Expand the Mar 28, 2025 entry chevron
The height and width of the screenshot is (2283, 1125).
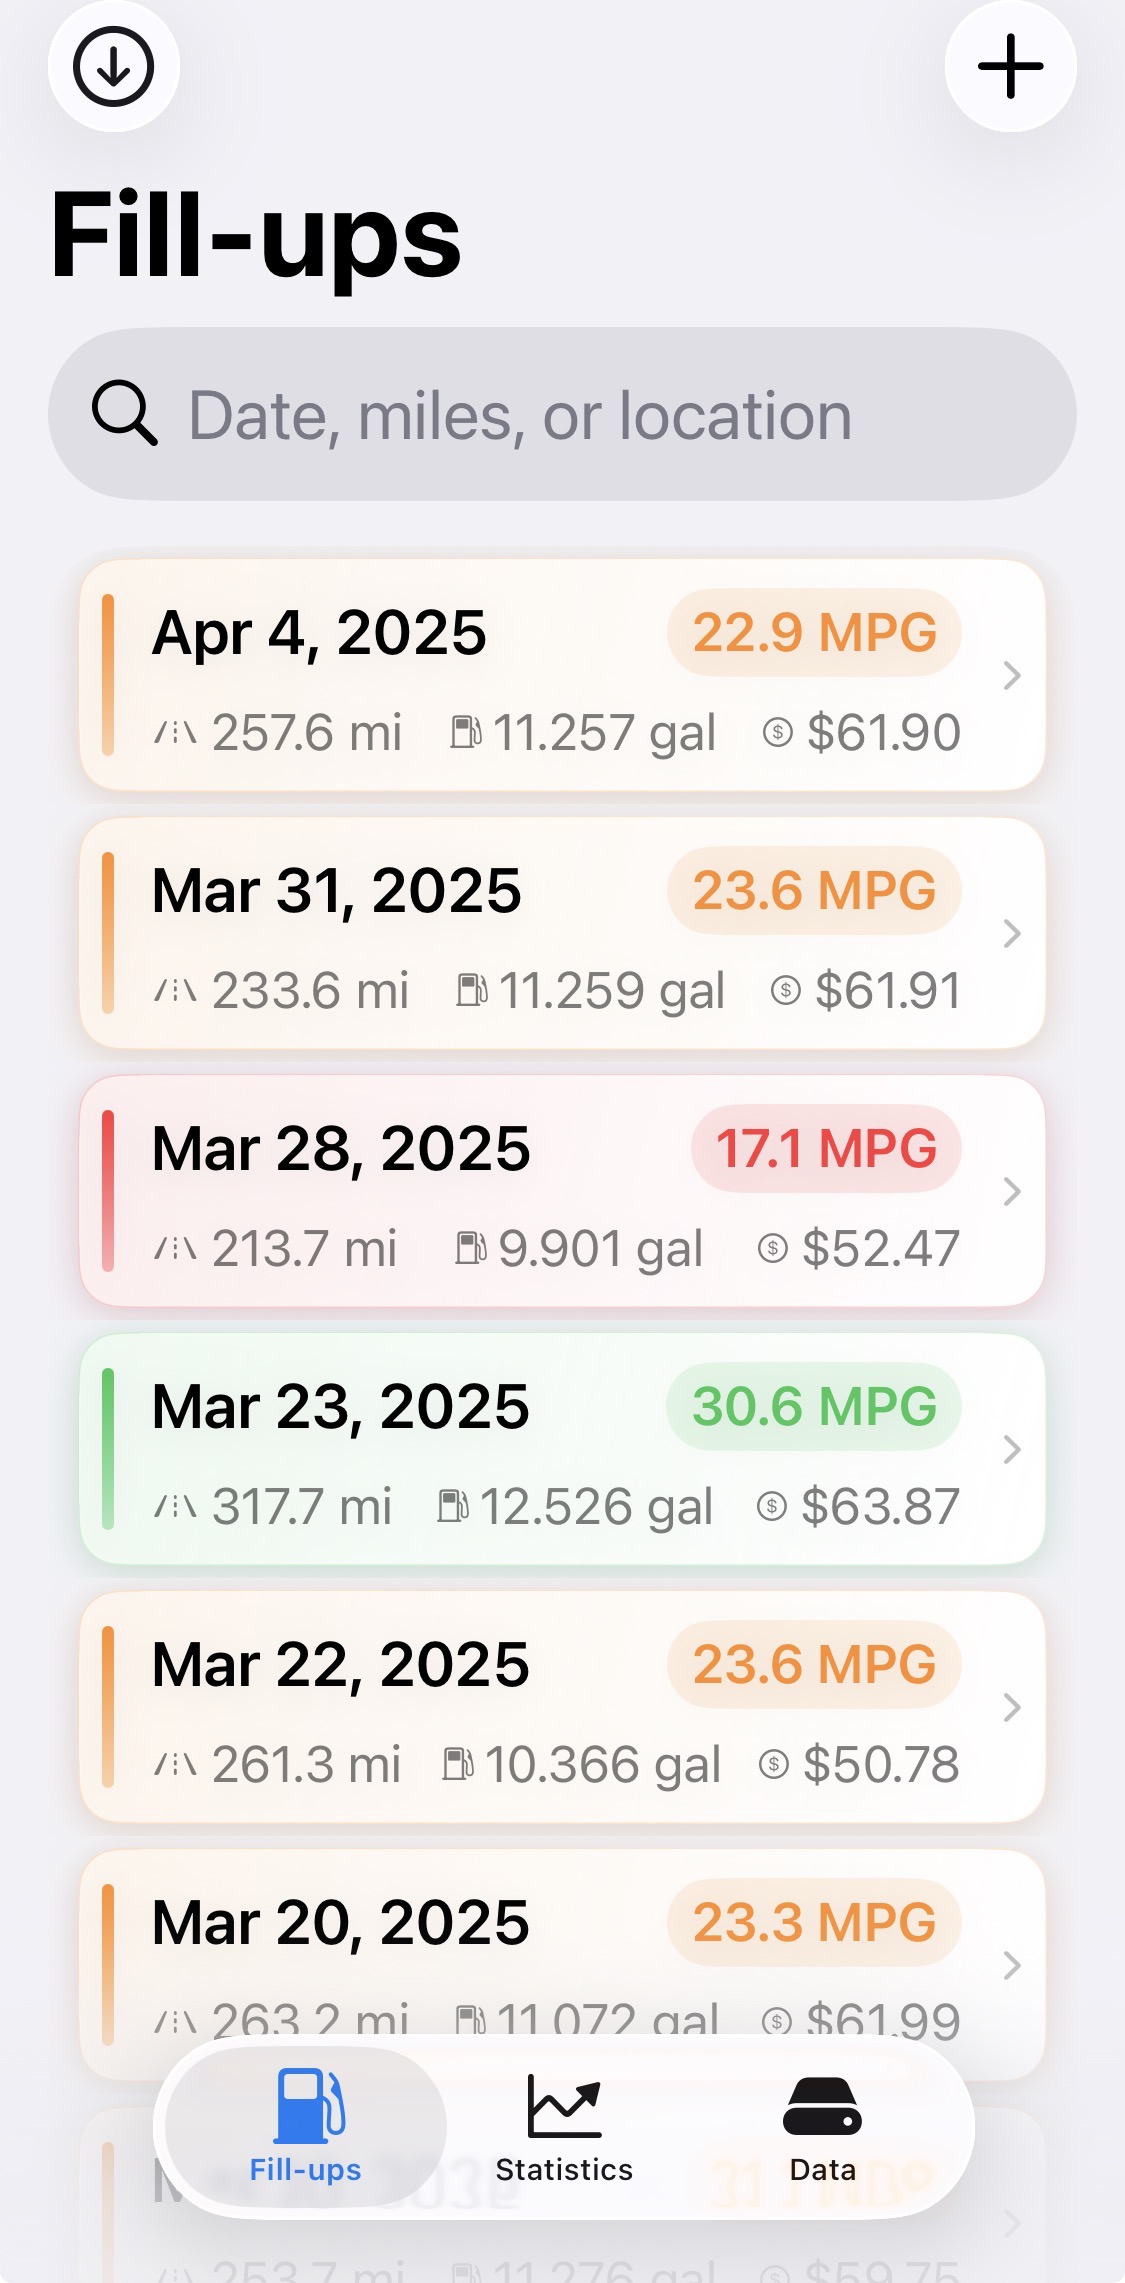click(1011, 1192)
